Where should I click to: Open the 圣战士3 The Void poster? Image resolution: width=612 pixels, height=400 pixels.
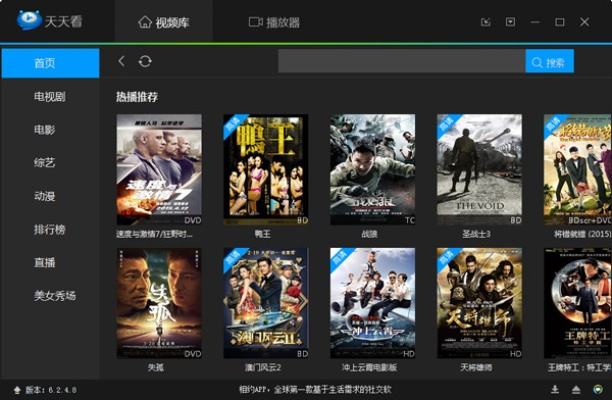coord(479,169)
